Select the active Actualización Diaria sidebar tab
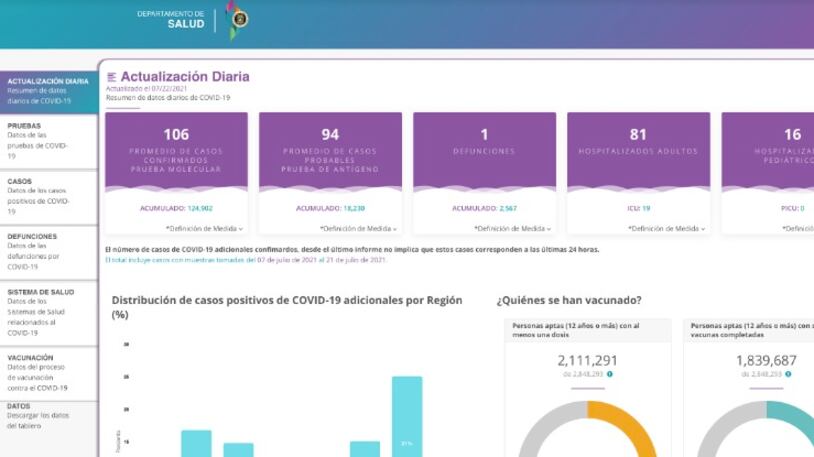 click(48, 91)
